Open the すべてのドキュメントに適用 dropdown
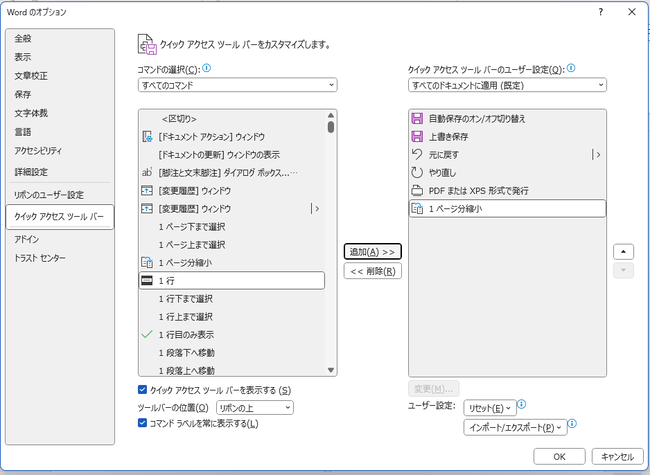The image size is (650, 475). point(507,85)
